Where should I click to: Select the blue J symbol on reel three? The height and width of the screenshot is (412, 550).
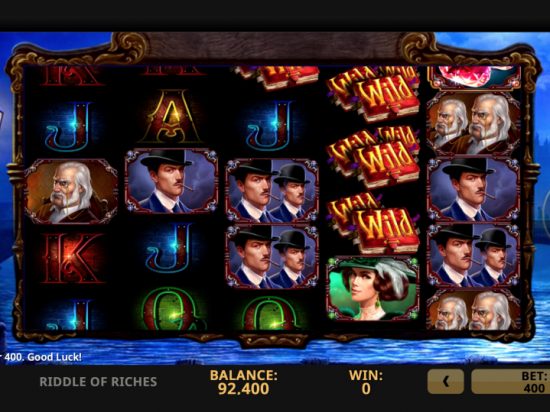(270, 125)
